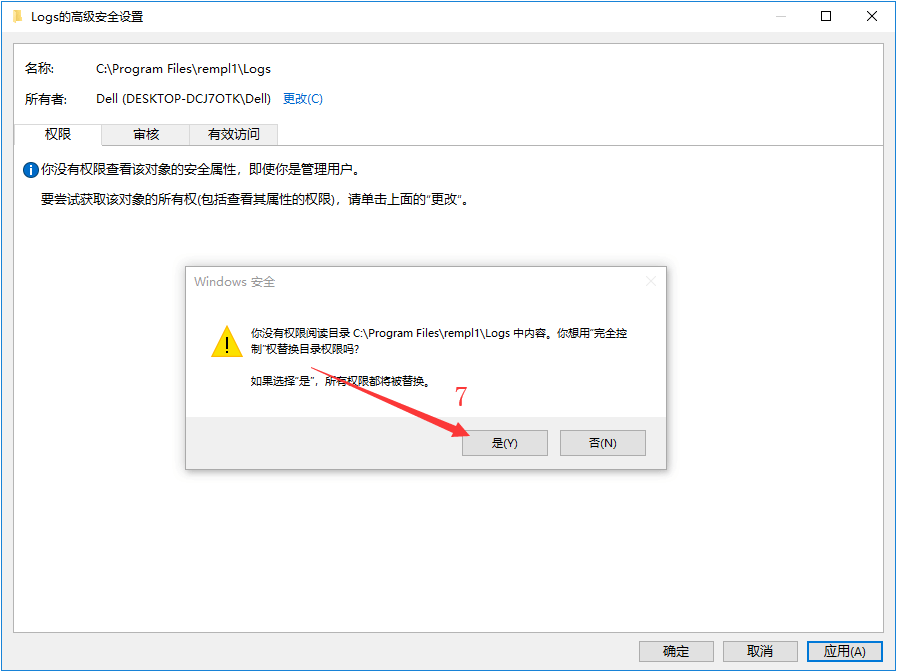Screen dimensions: 897x672
Task: Switch to the 权限 tab
Action: click(58, 134)
